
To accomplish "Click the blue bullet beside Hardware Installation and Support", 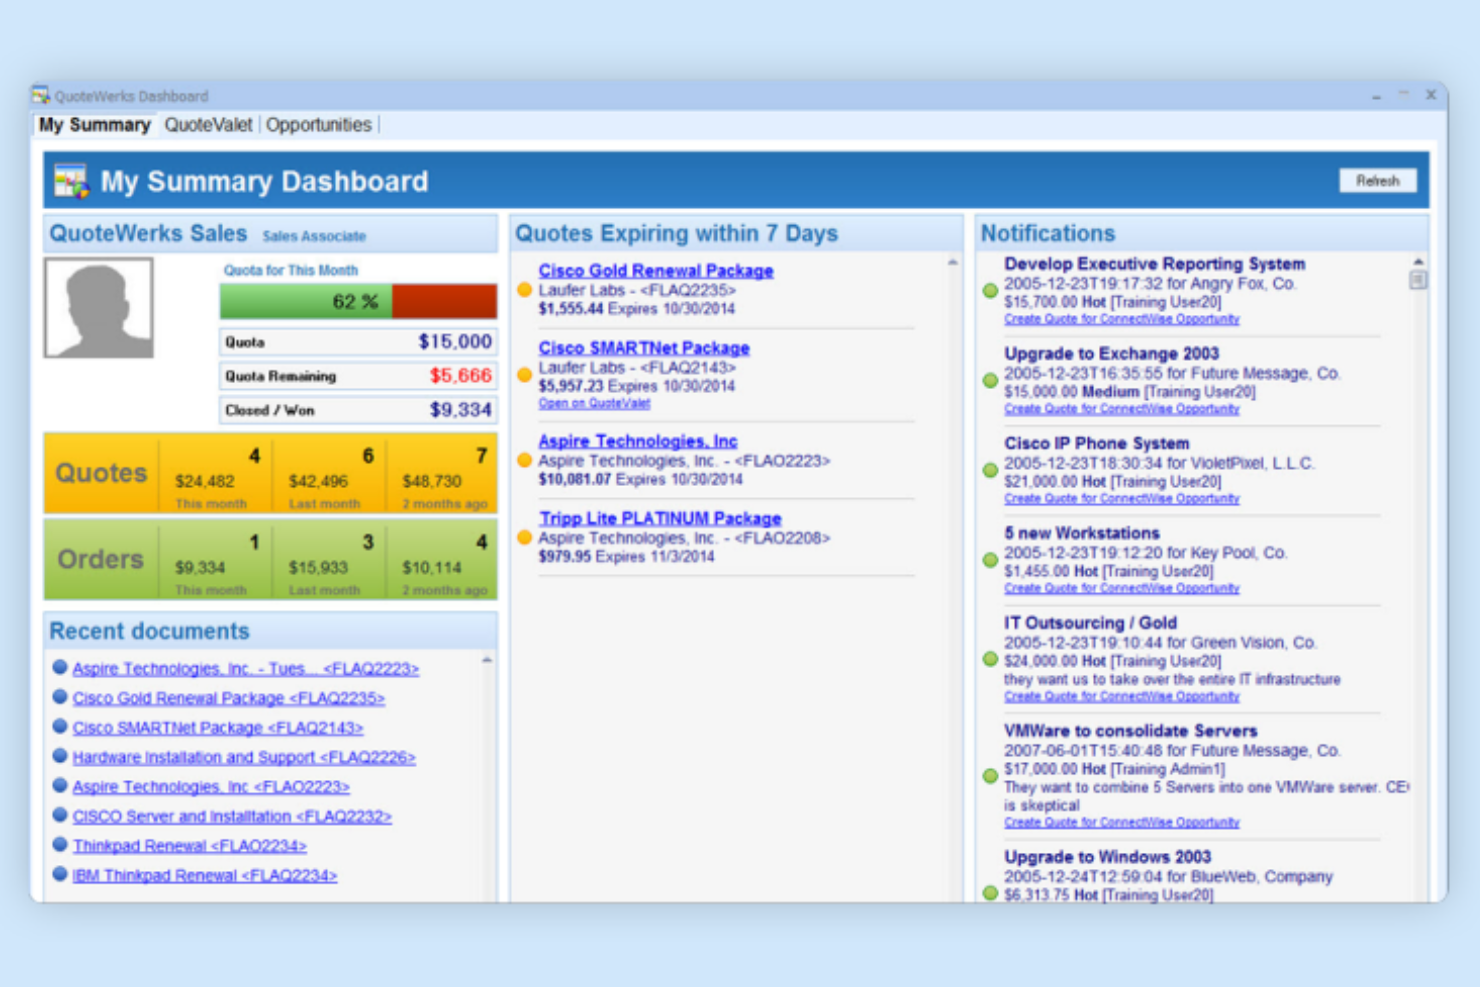I will click(60, 756).
